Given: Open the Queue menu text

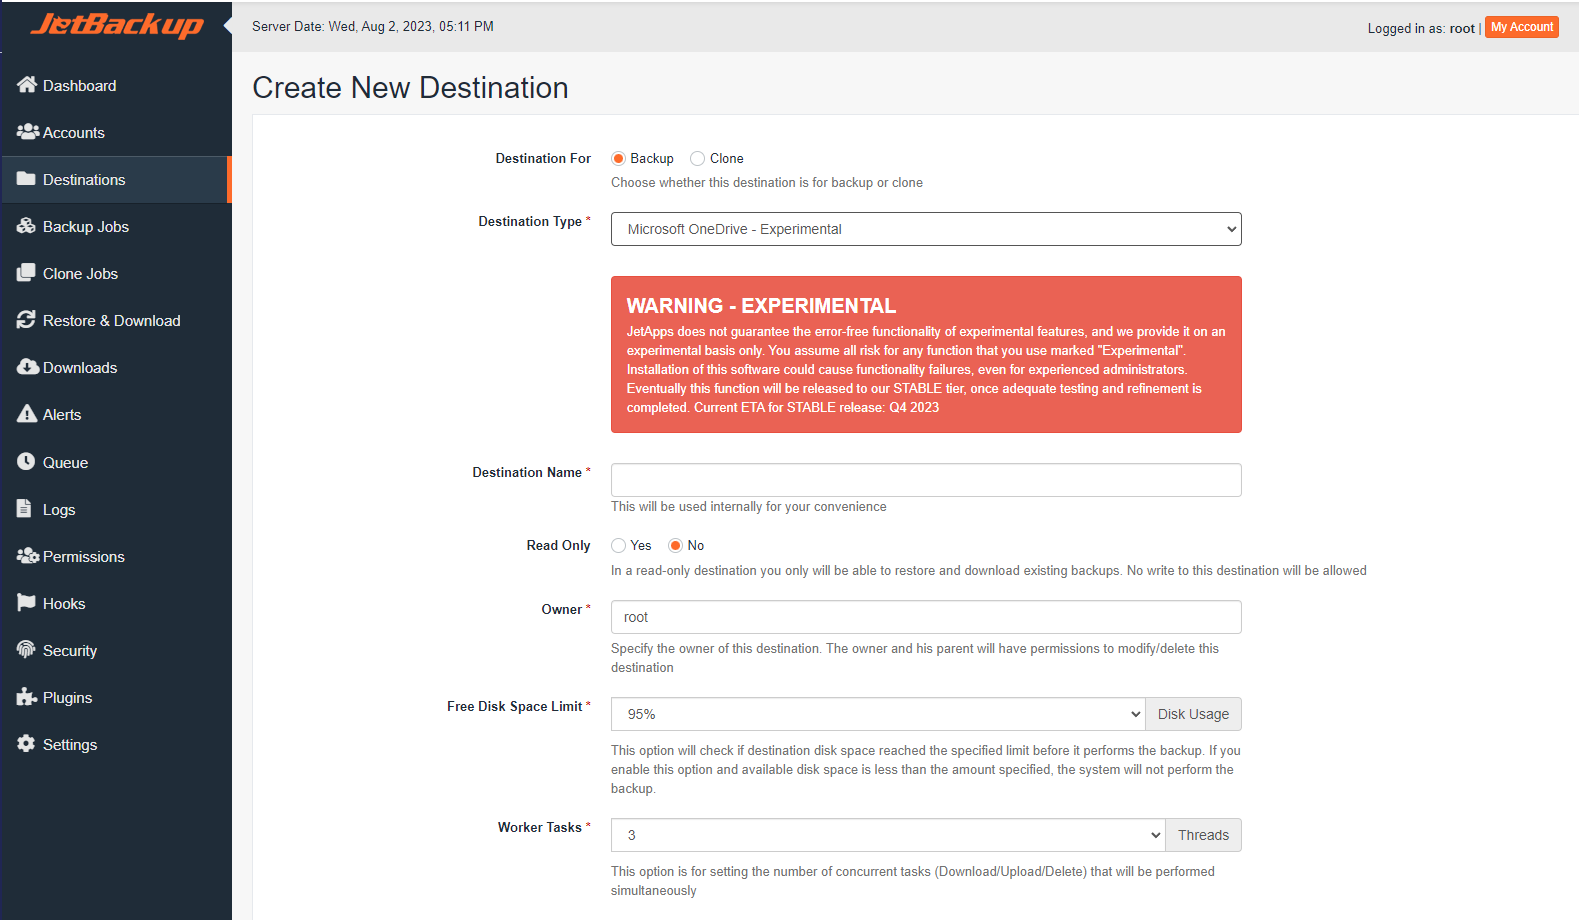Looking at the screenshot, I should coord(65,462).
